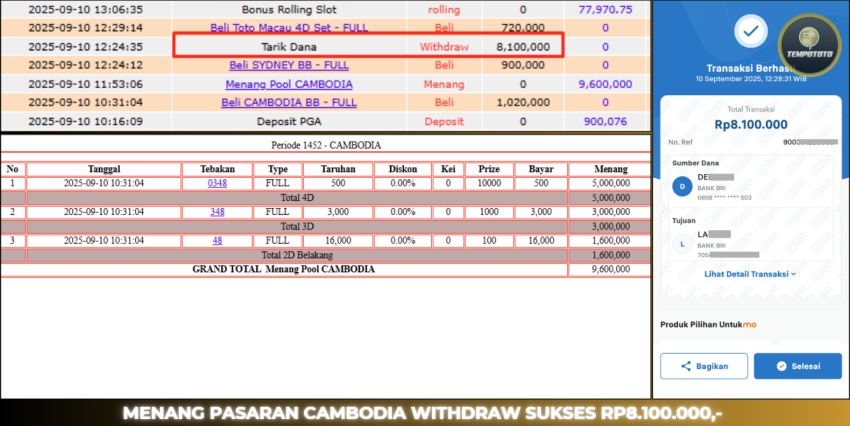
Task: Click the 900,076 deposit amount
Action: click(x=606, y=121)
